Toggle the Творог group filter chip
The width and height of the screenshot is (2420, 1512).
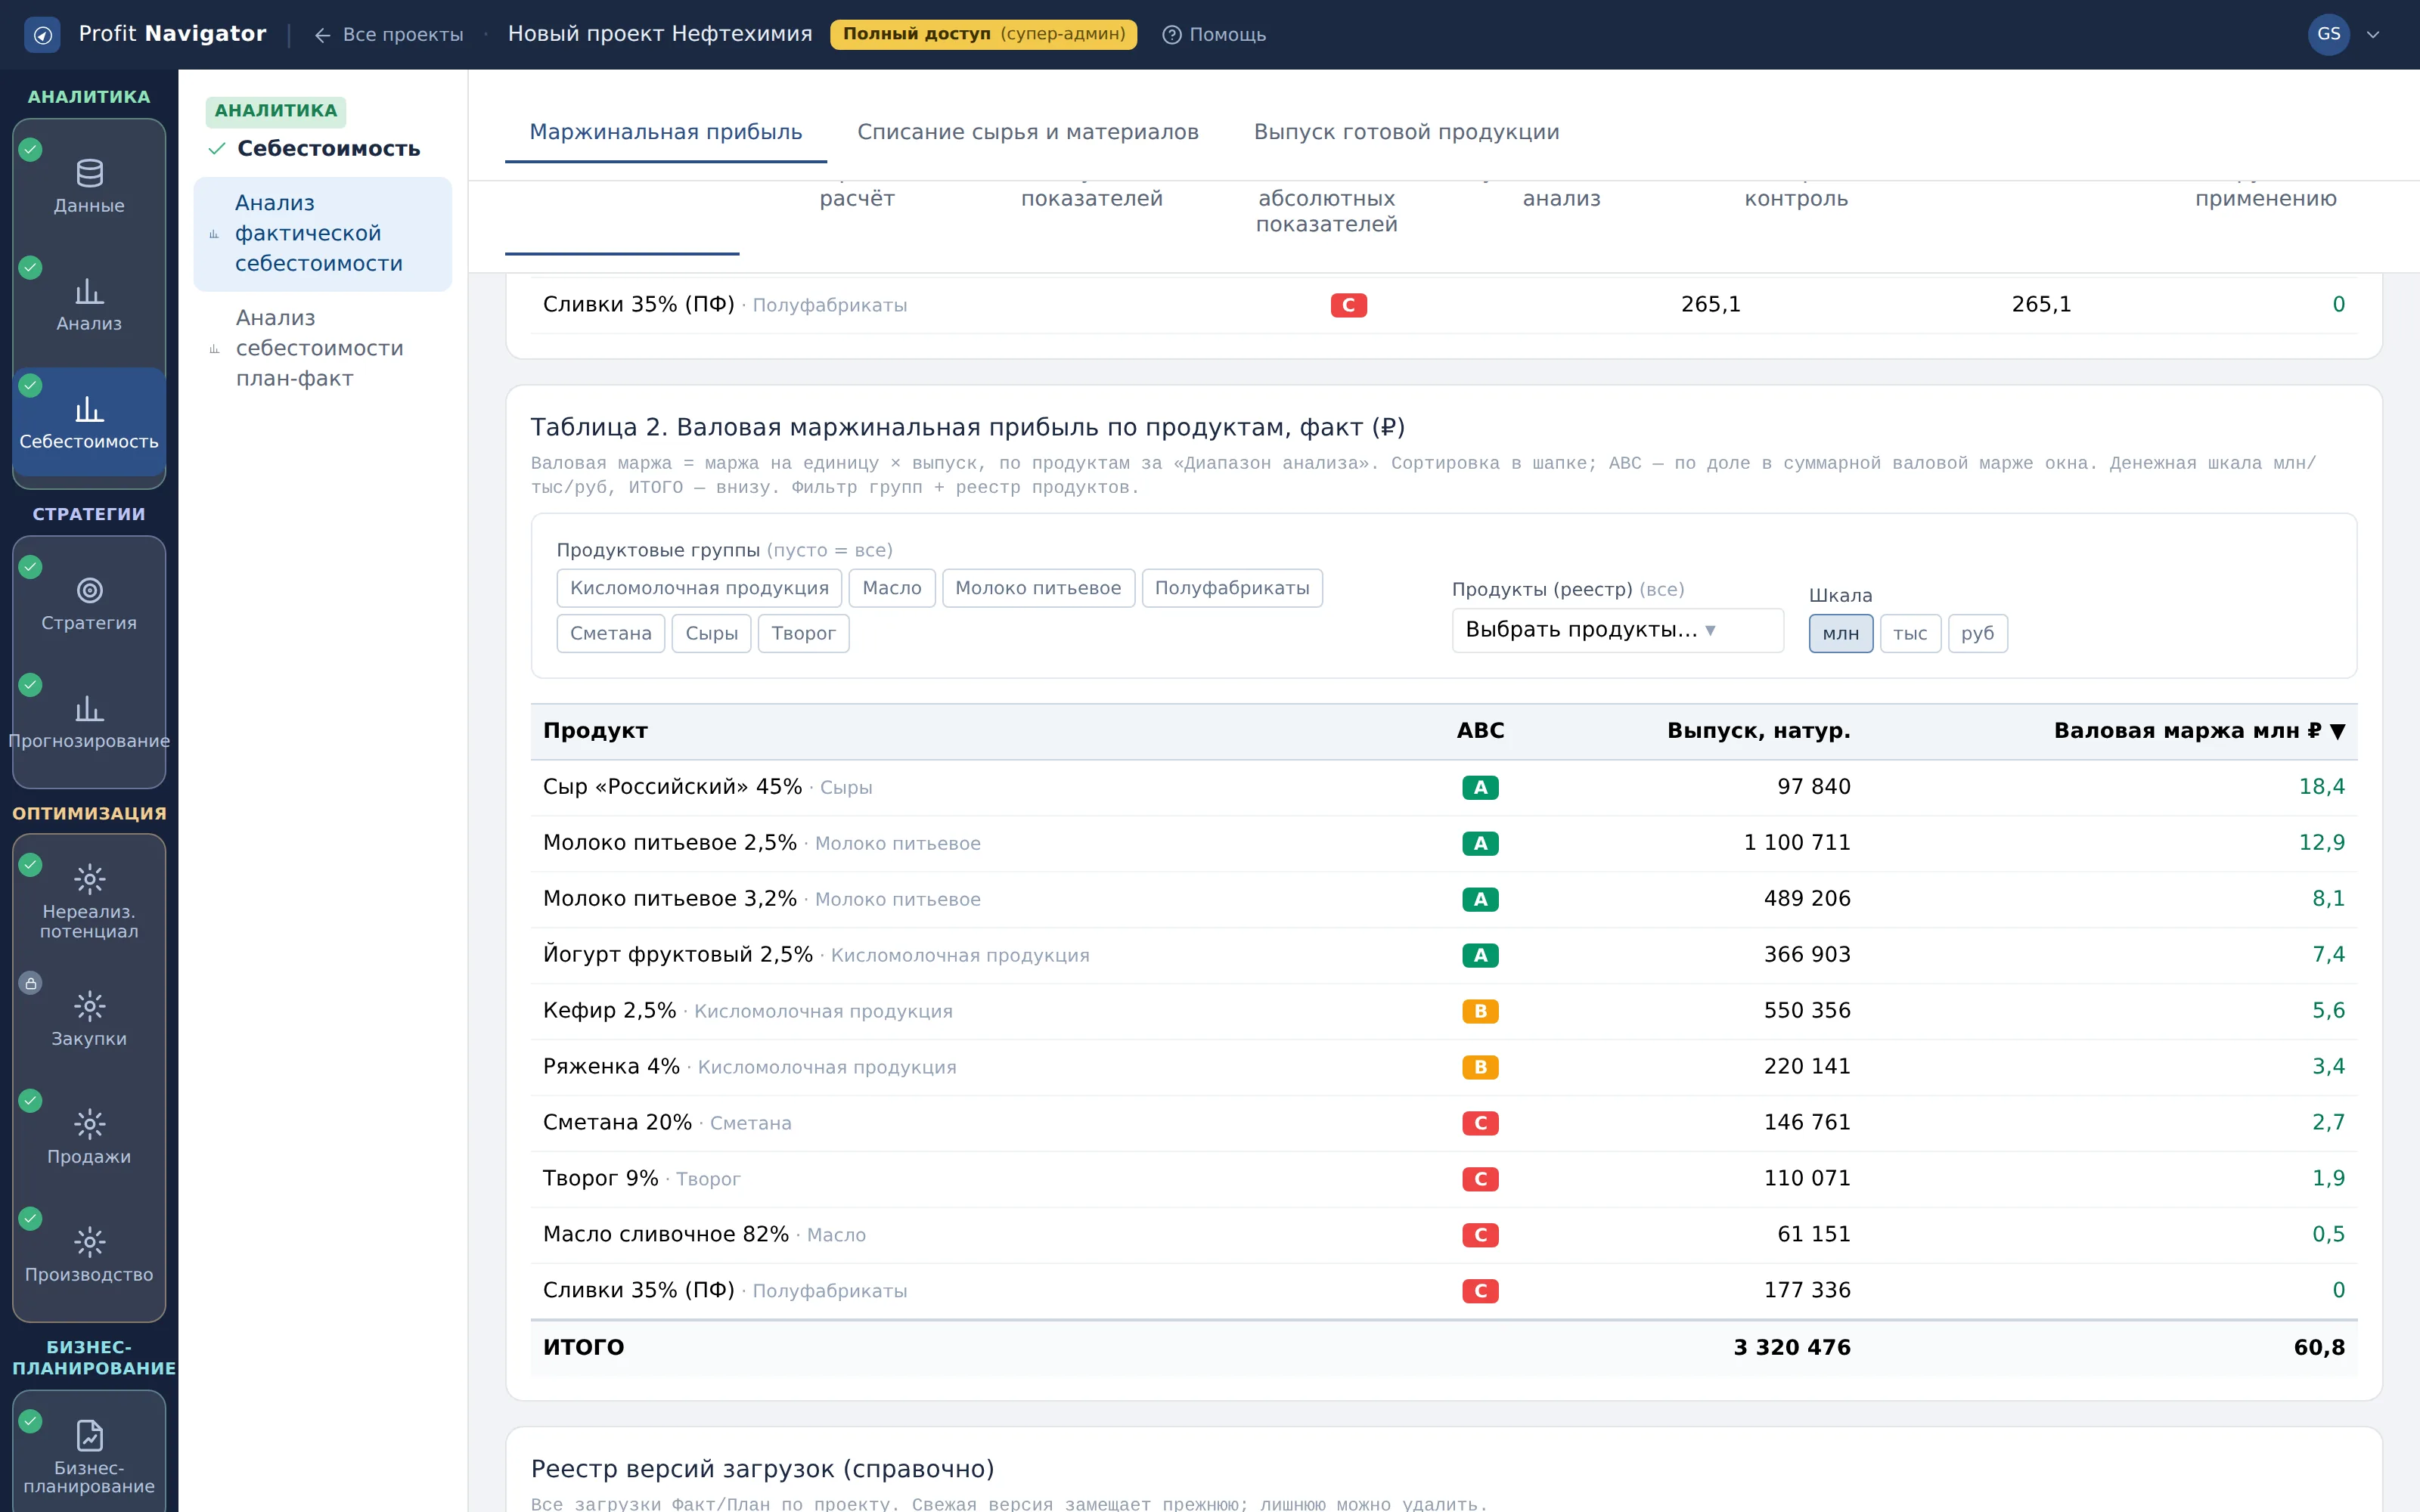(x=803, y=633)
